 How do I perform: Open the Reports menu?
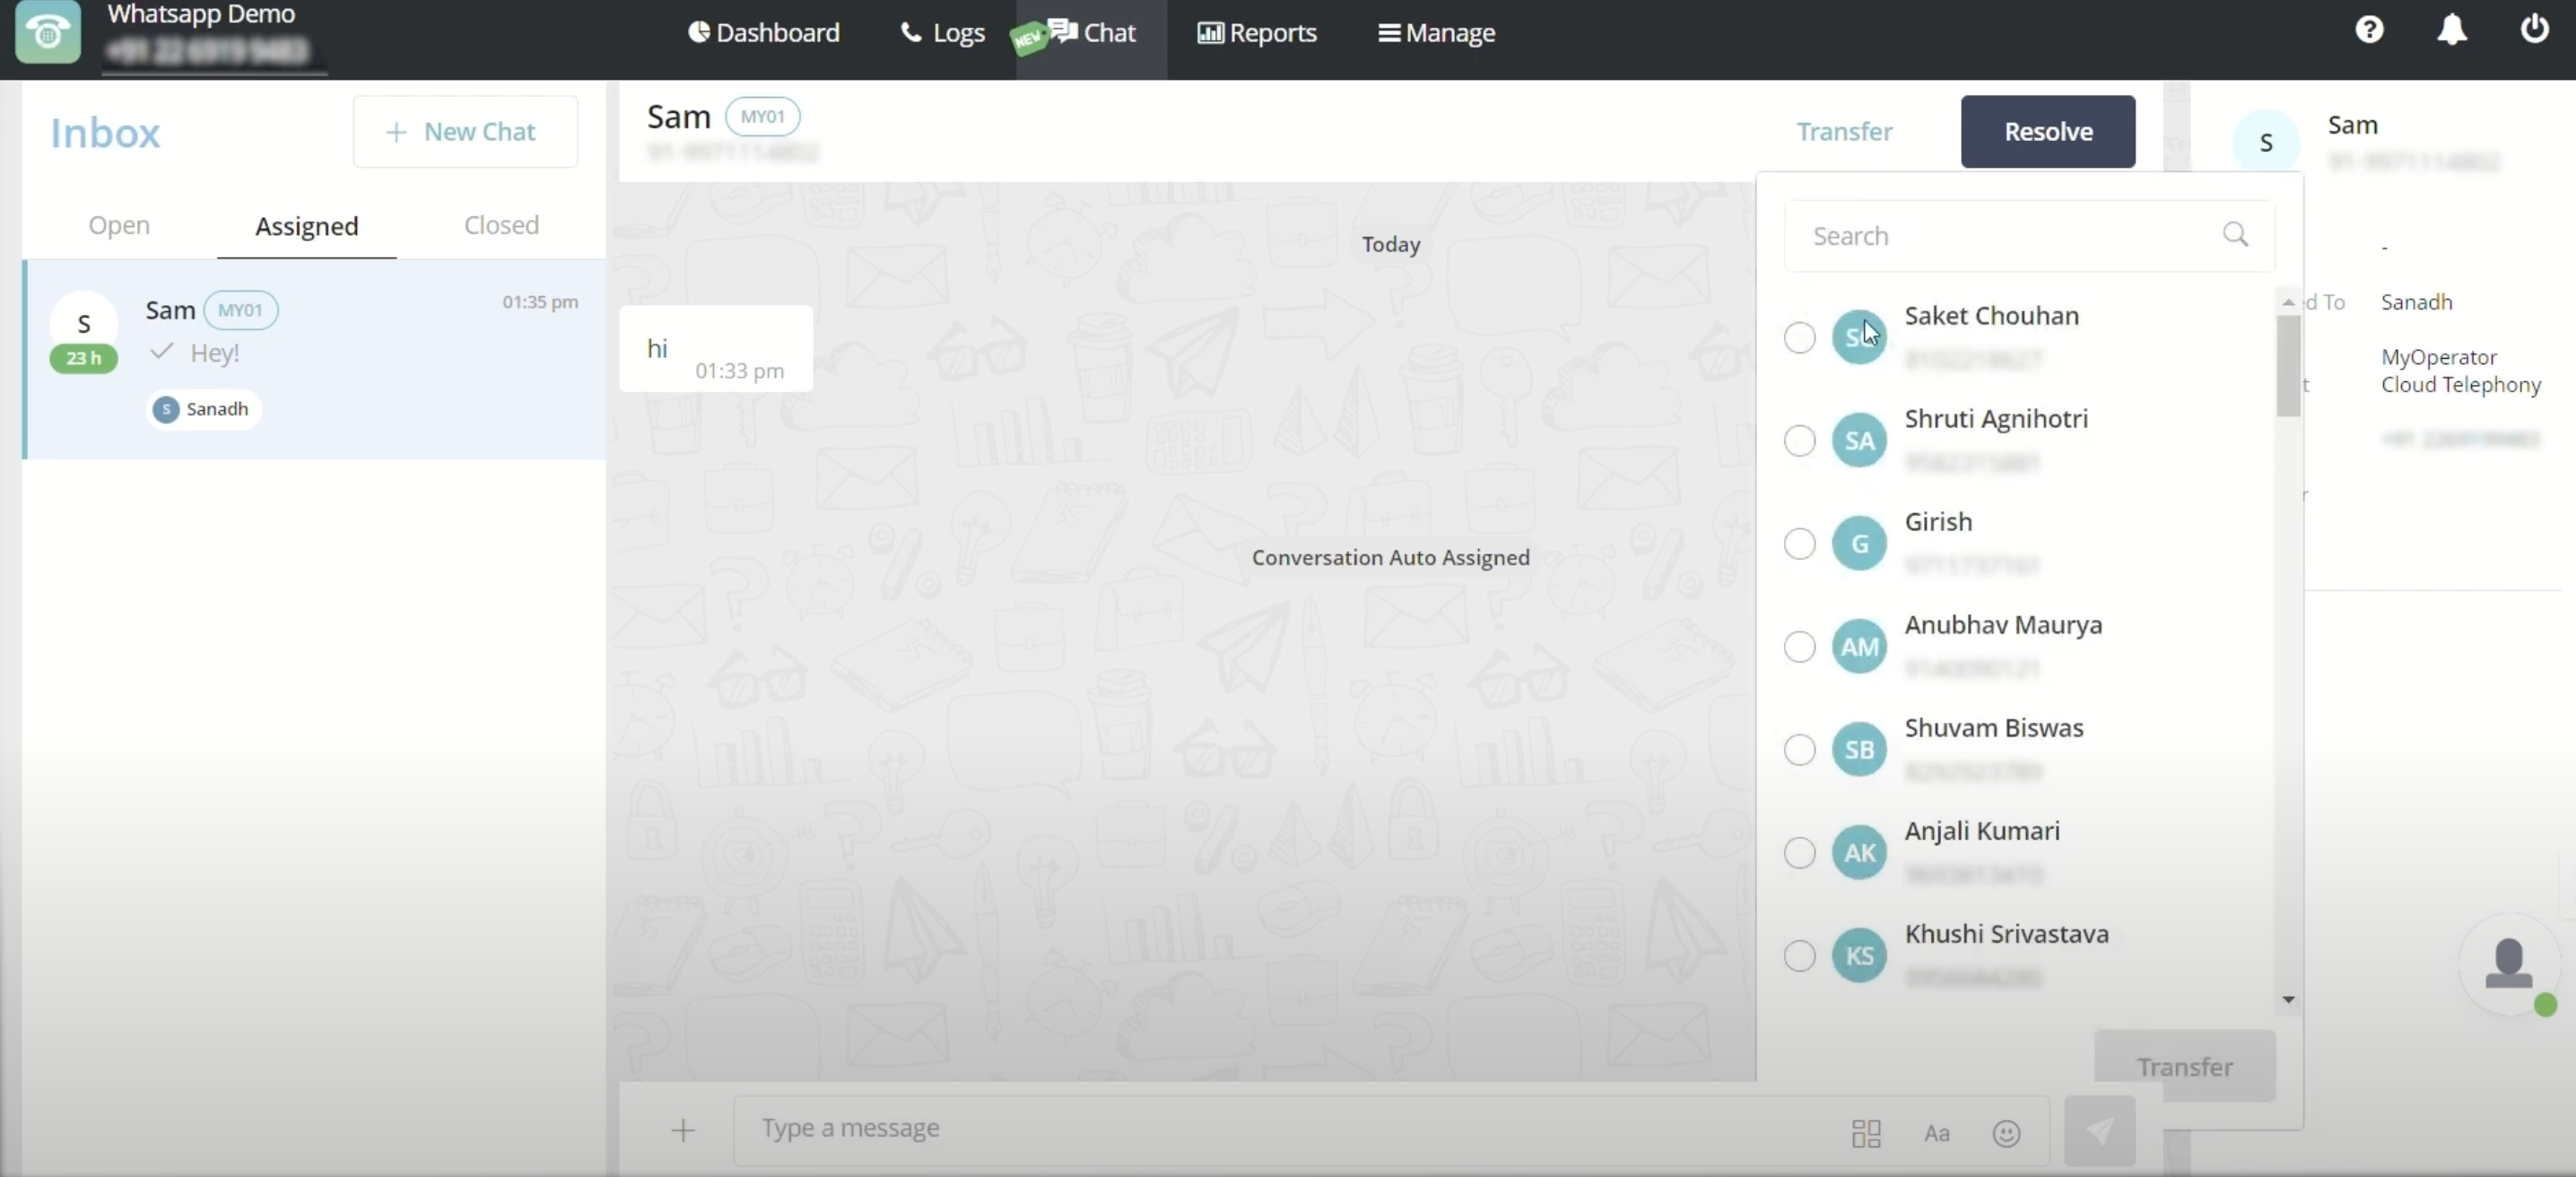1257,33
